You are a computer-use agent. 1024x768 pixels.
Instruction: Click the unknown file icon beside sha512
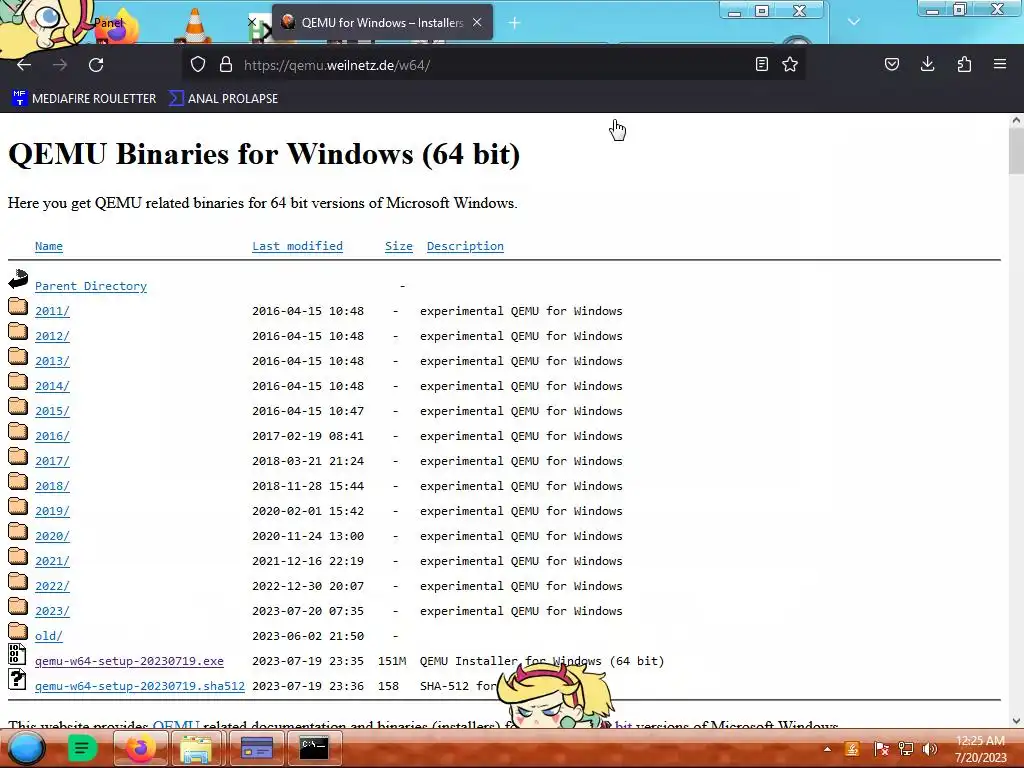17,679
